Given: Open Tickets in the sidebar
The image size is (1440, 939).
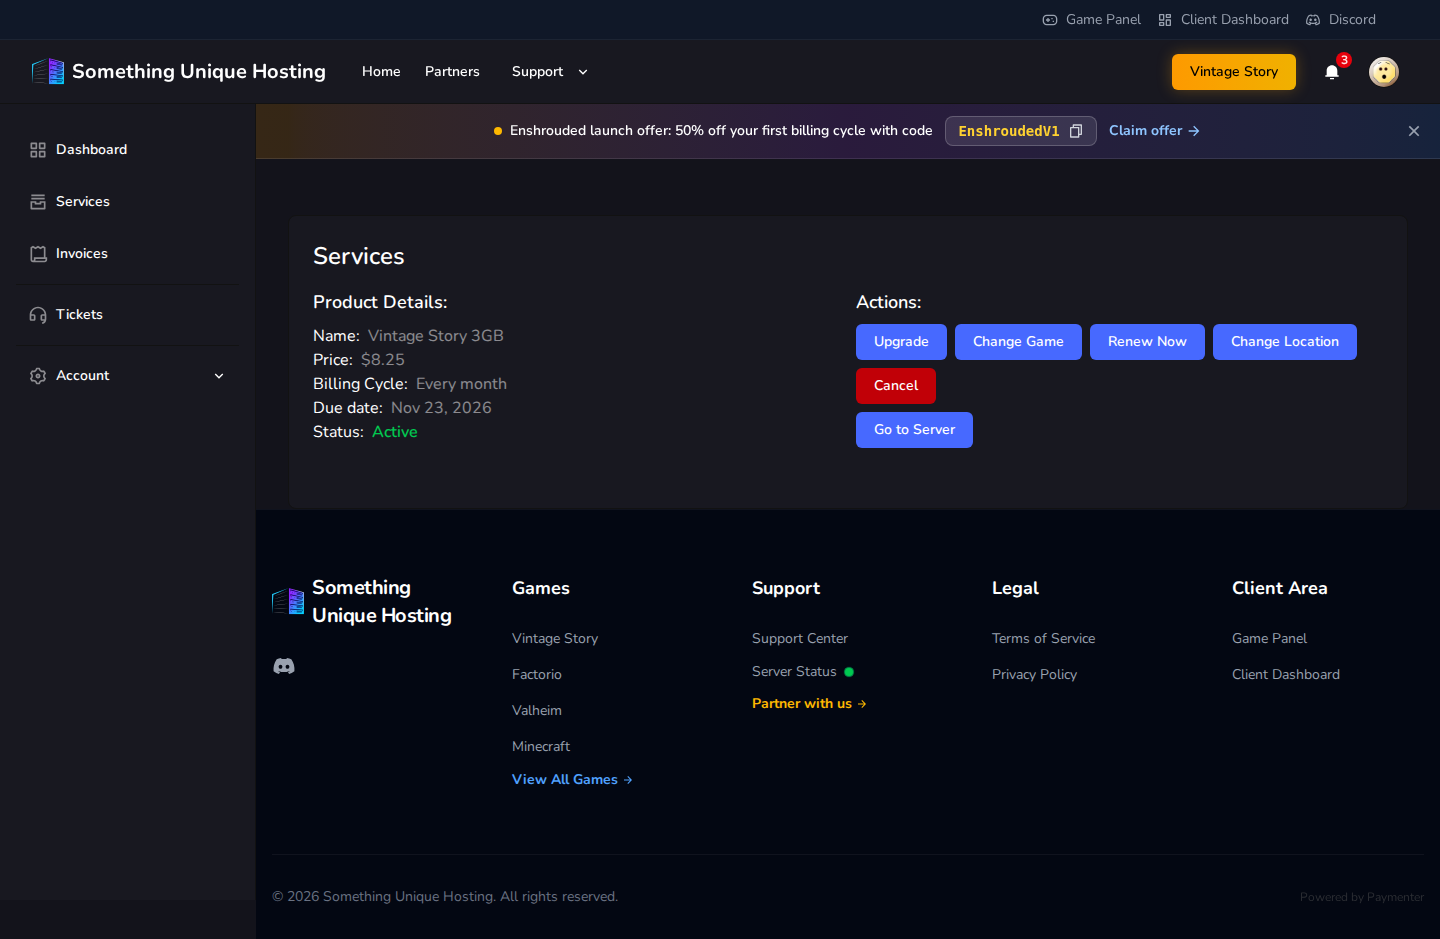Looking at the screenshot, I should pos(128,315).
